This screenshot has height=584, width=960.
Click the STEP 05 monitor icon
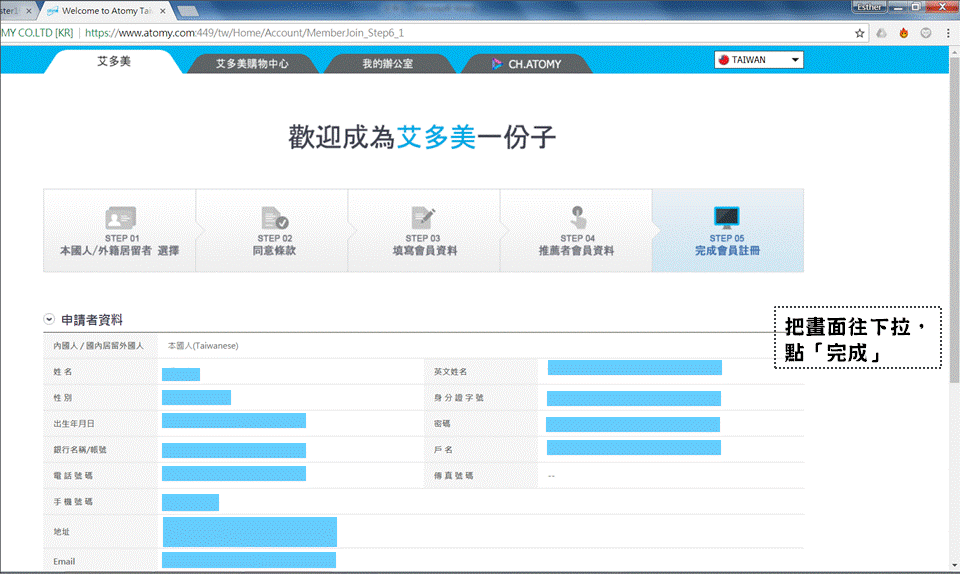[727, 217]
